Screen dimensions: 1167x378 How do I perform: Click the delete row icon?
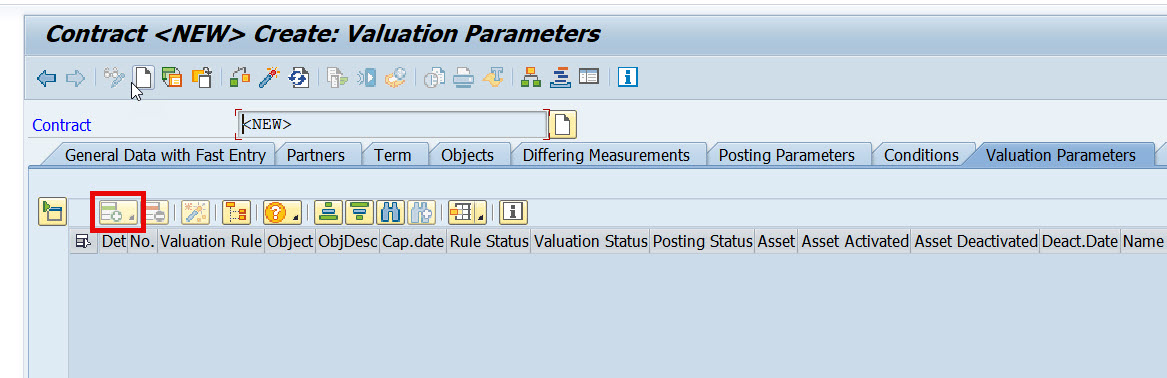pos(156,213)
